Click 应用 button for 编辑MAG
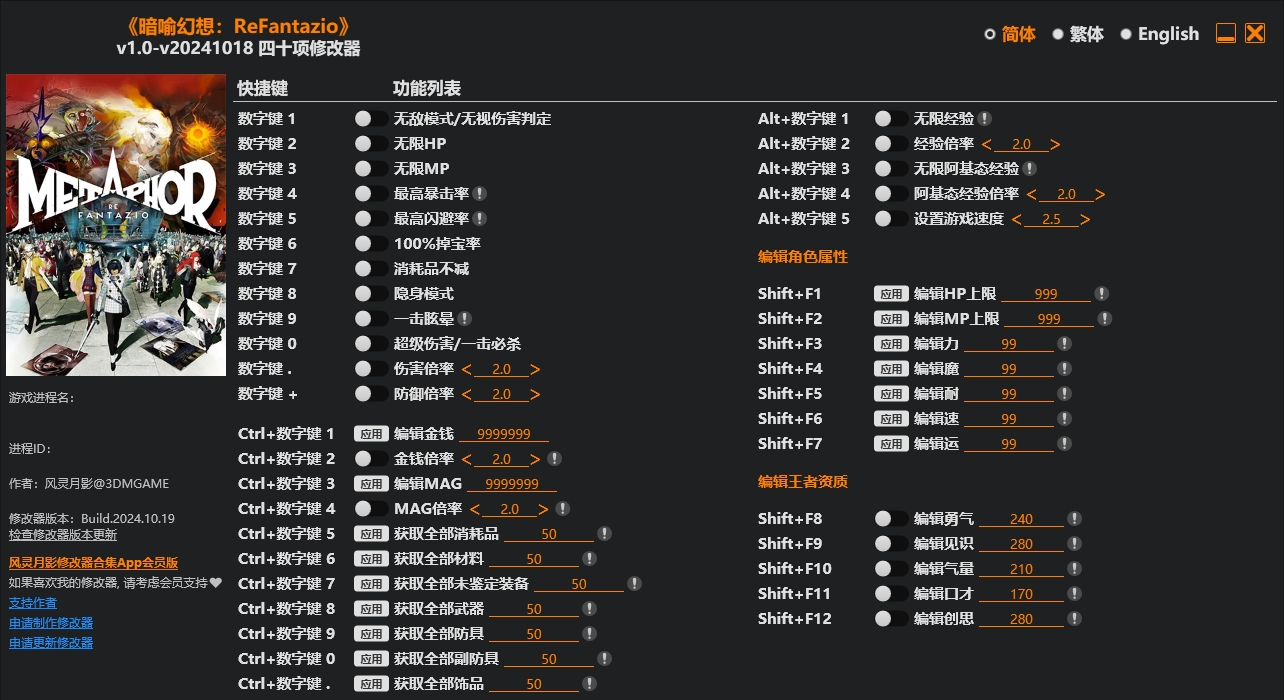This screenshot has width=1284, height=700. point(371,484)
